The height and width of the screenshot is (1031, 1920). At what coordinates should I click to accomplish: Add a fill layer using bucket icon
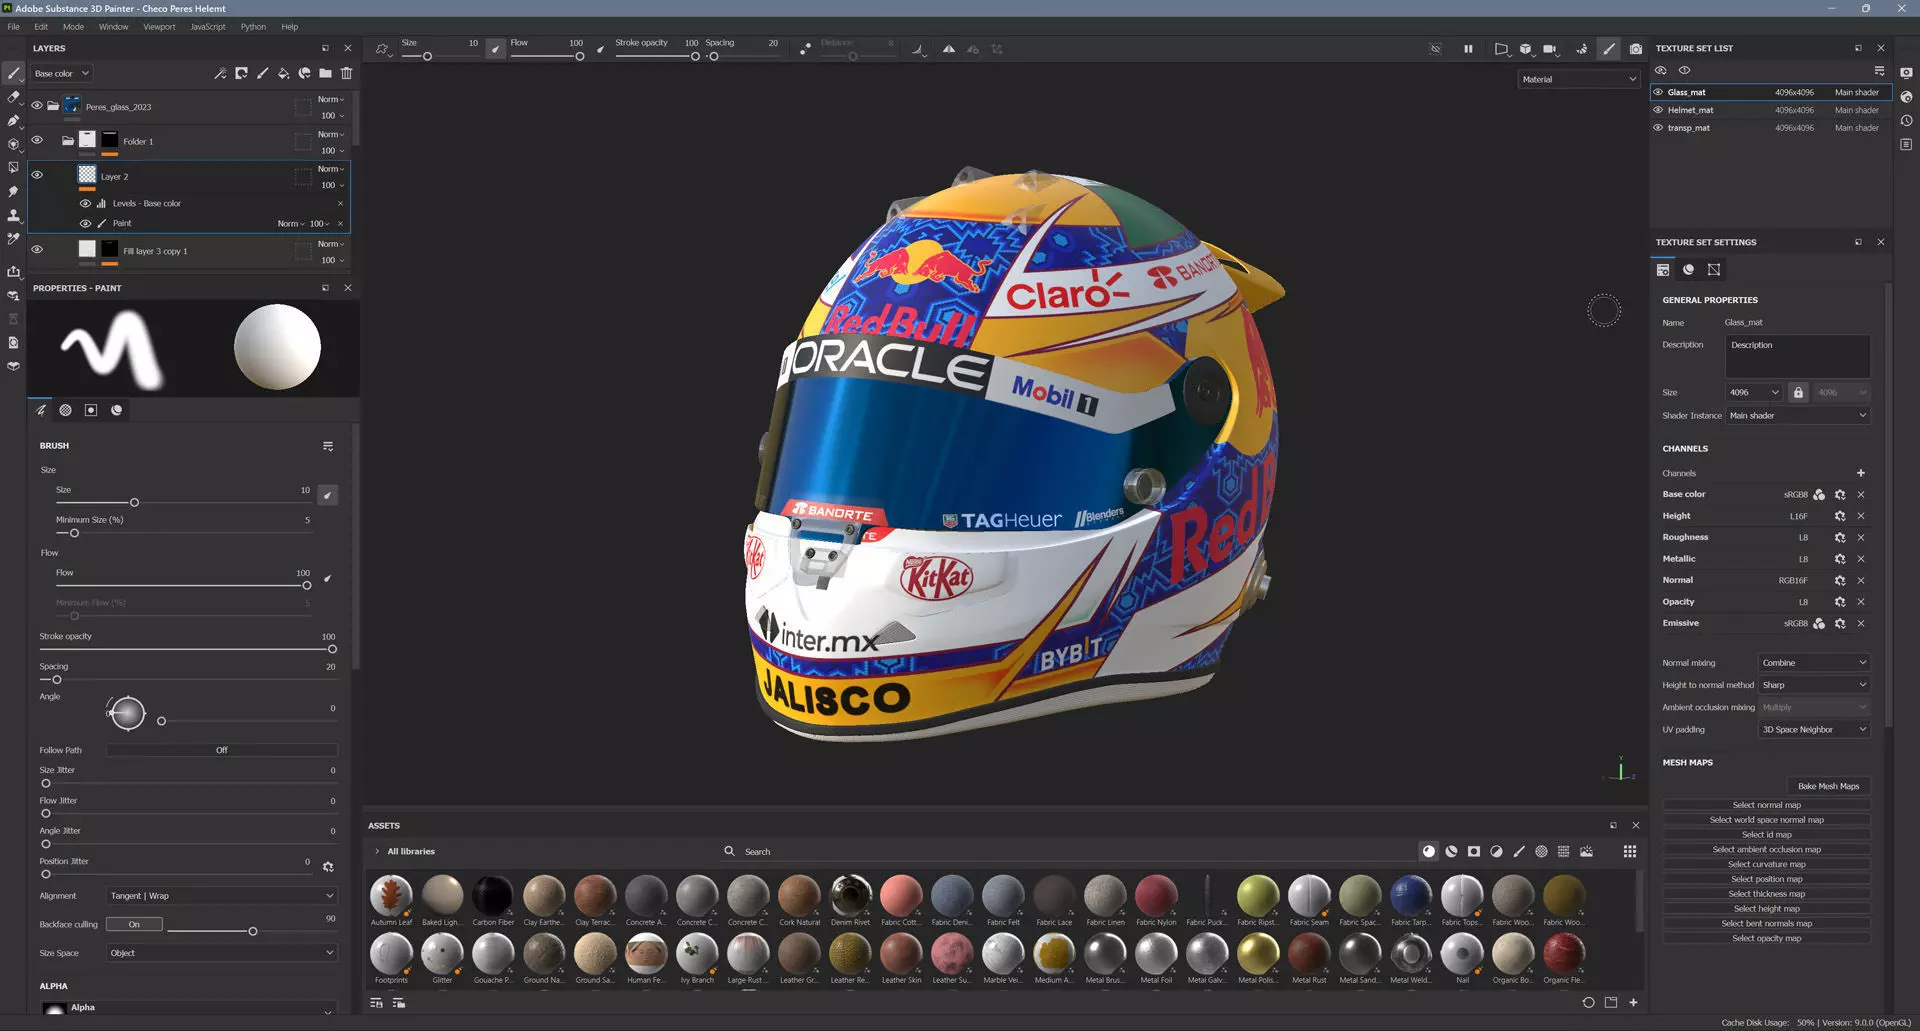coord(283,73)
